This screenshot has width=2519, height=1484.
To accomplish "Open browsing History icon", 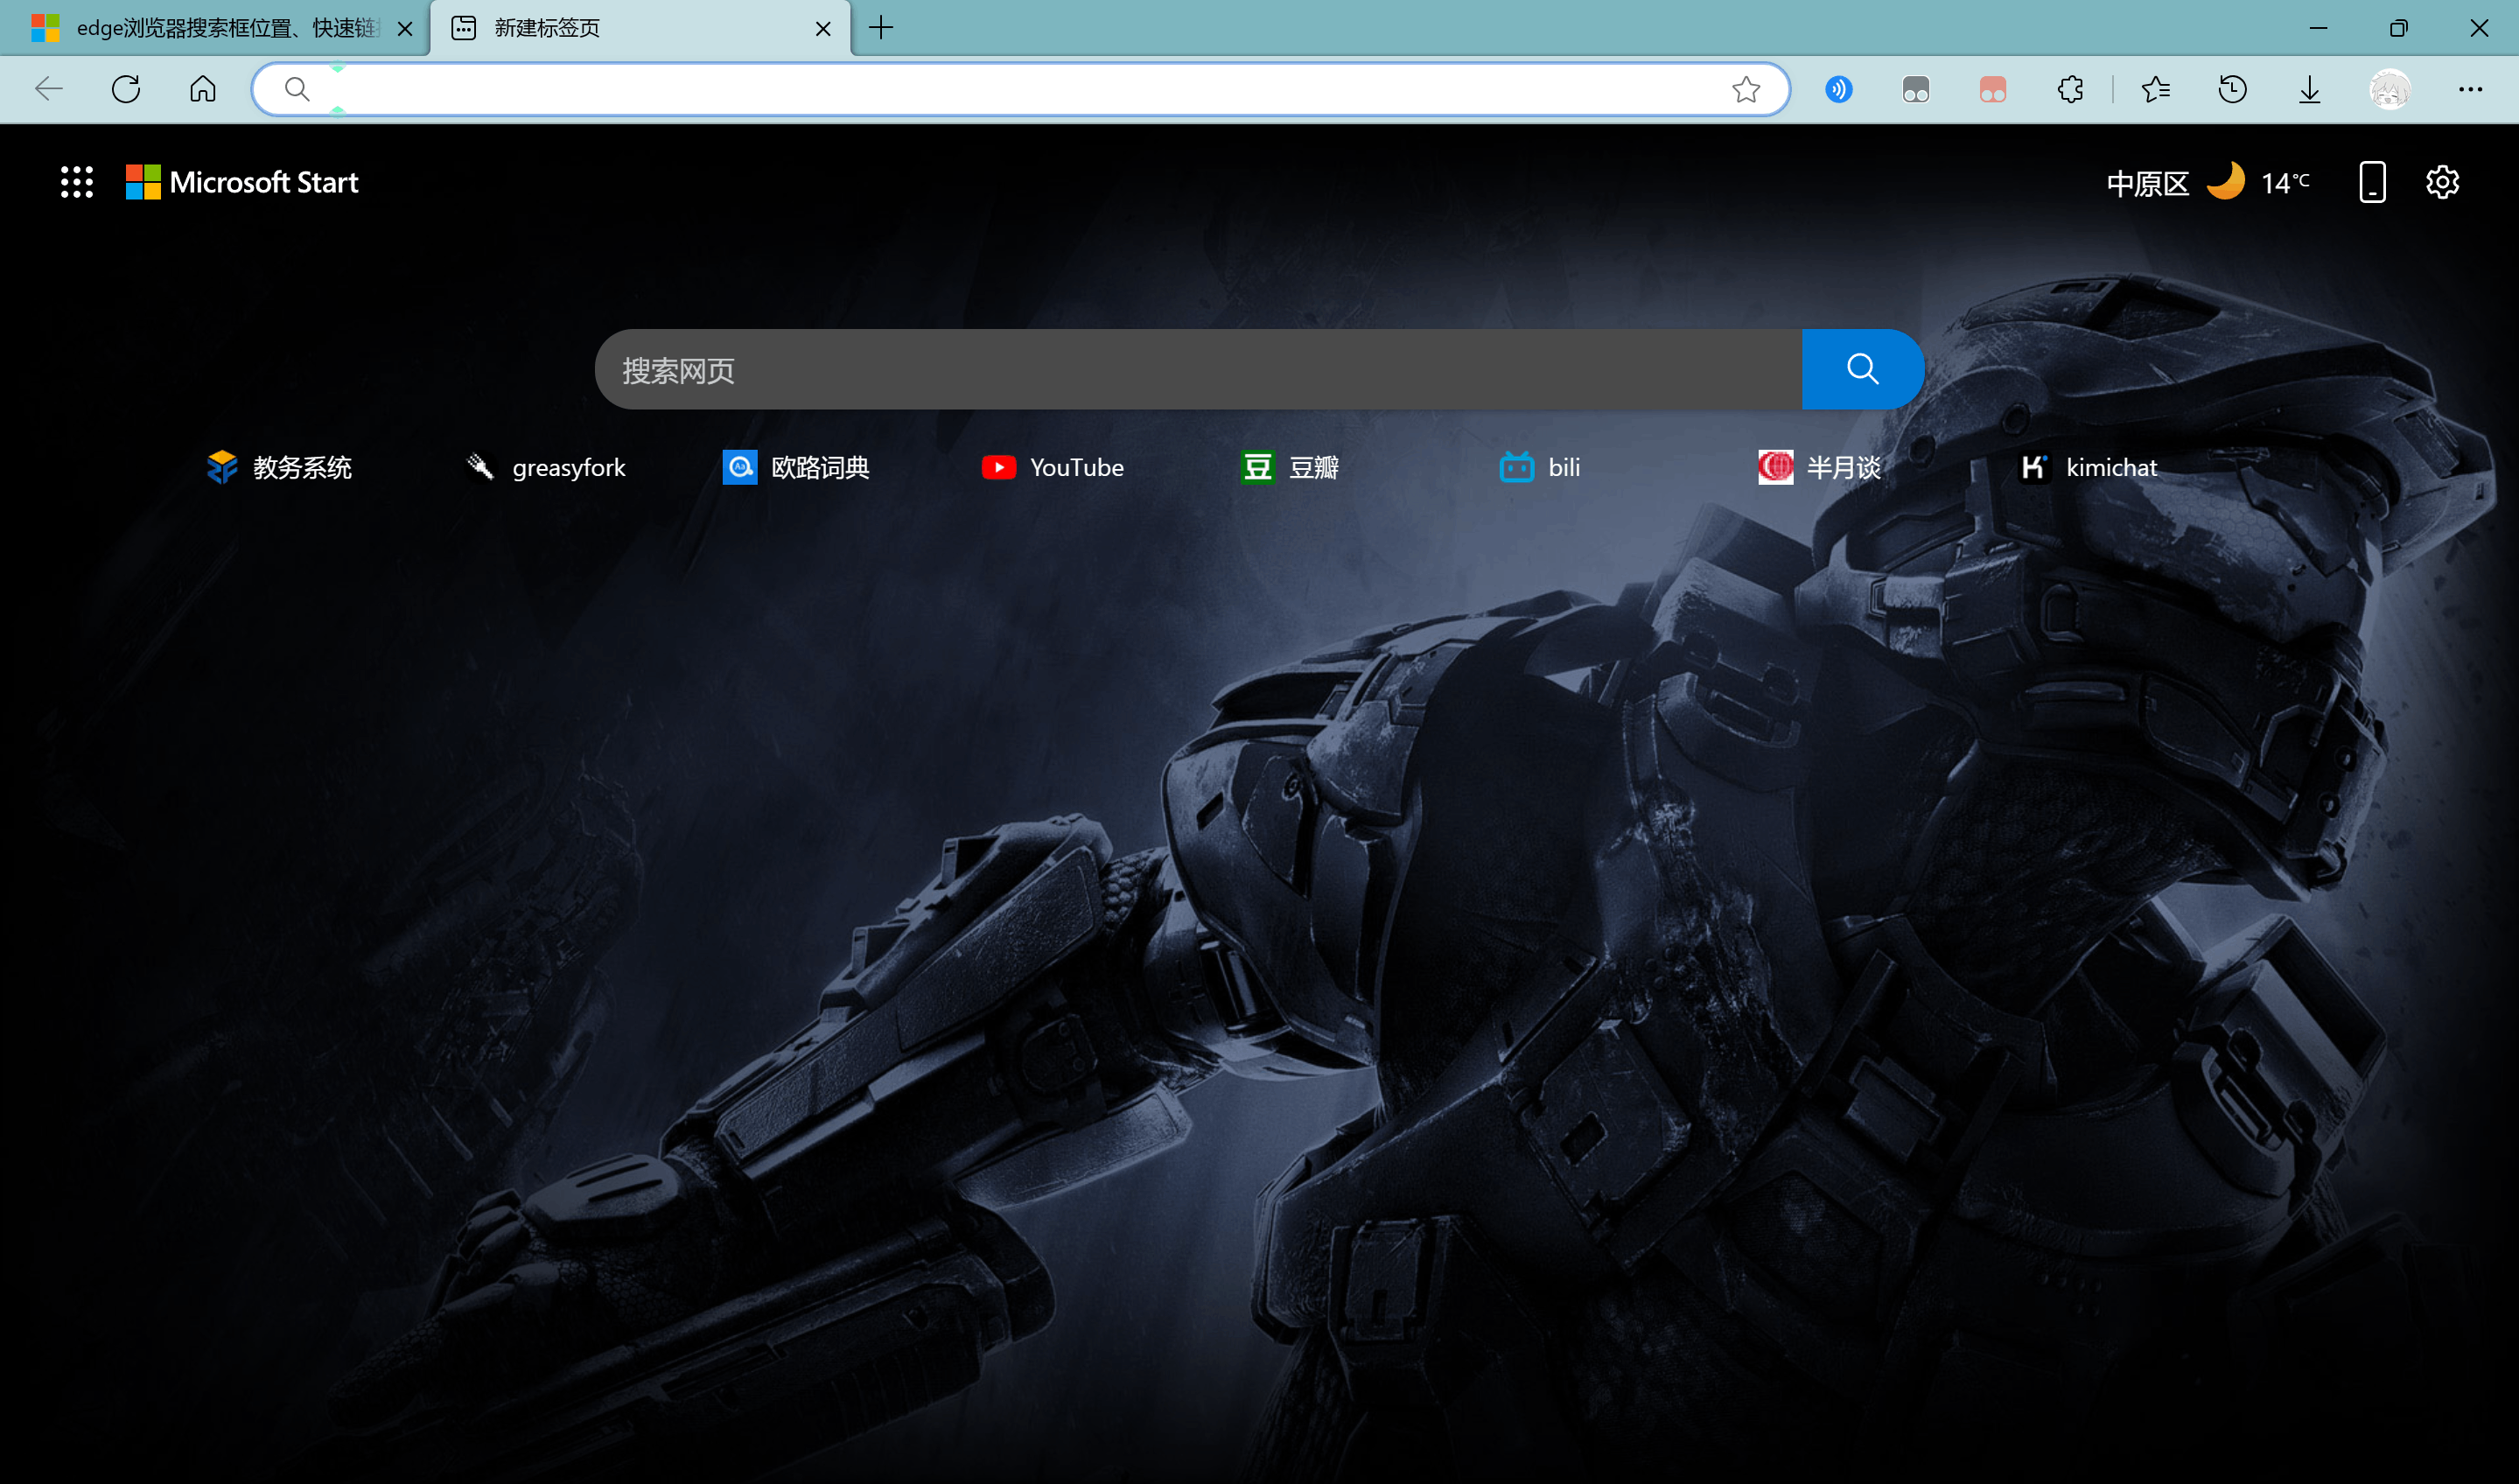I will [x=2232, y=89].
